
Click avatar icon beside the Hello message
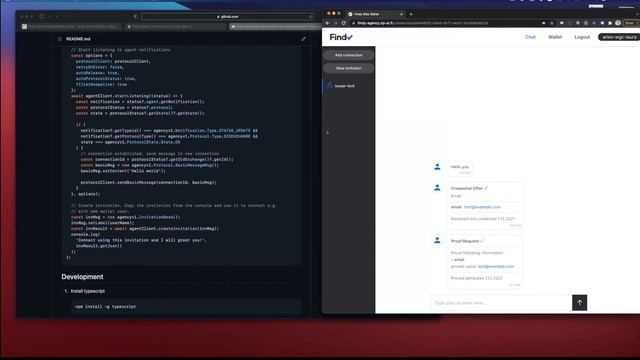437,167
